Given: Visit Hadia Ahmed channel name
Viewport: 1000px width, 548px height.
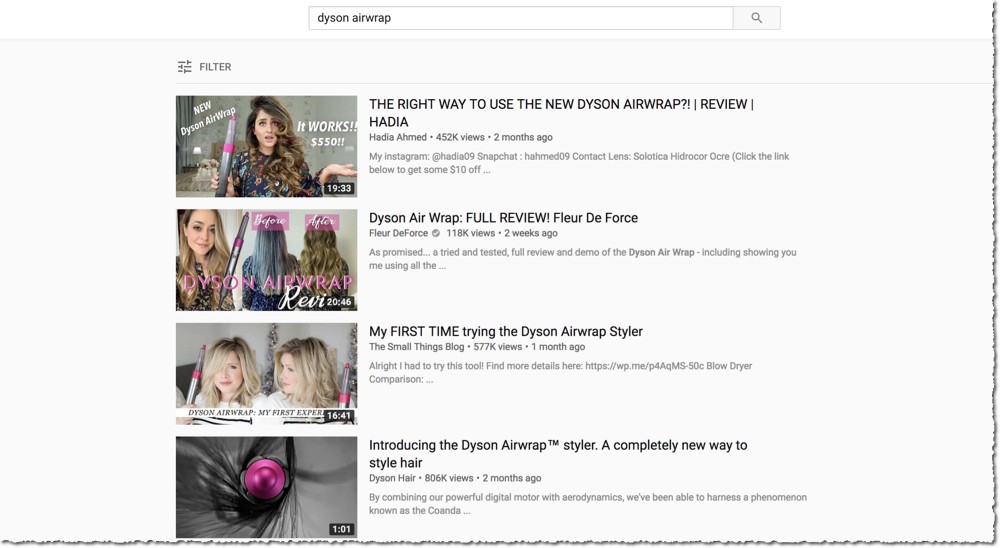Looking at the screenshot, I should [397, 137].
